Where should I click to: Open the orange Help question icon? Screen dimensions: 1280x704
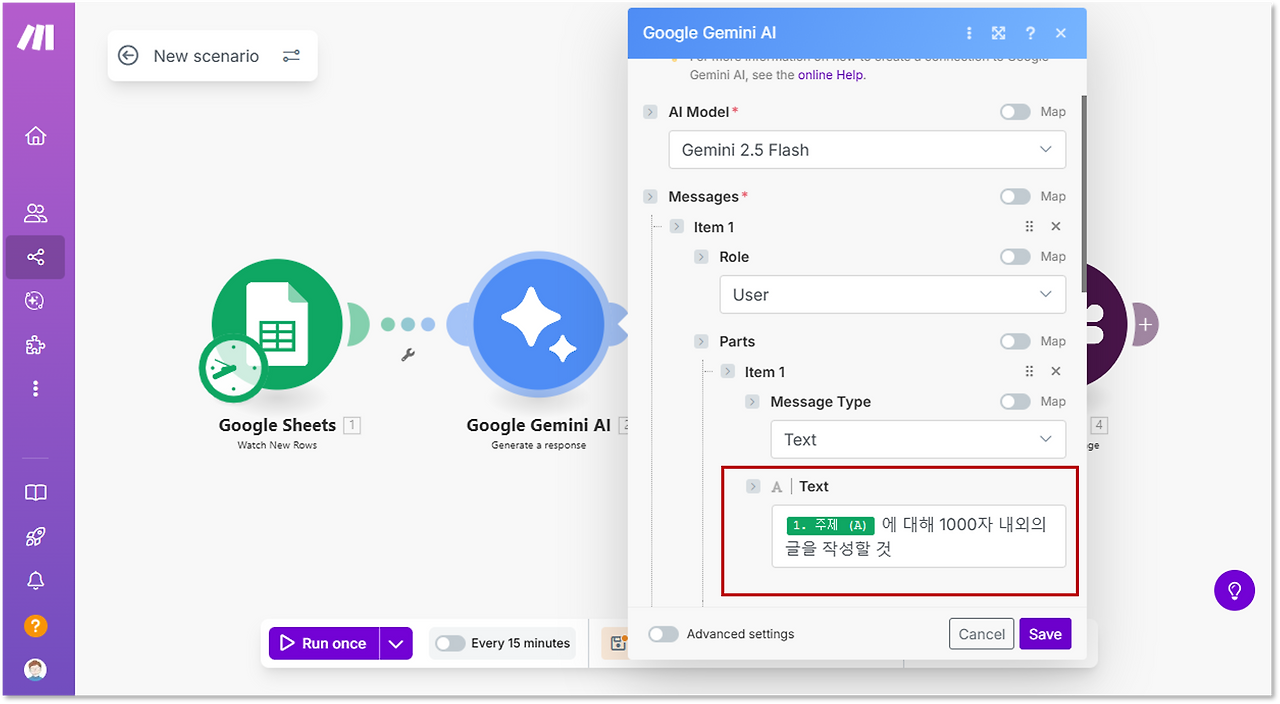point(36,626)
